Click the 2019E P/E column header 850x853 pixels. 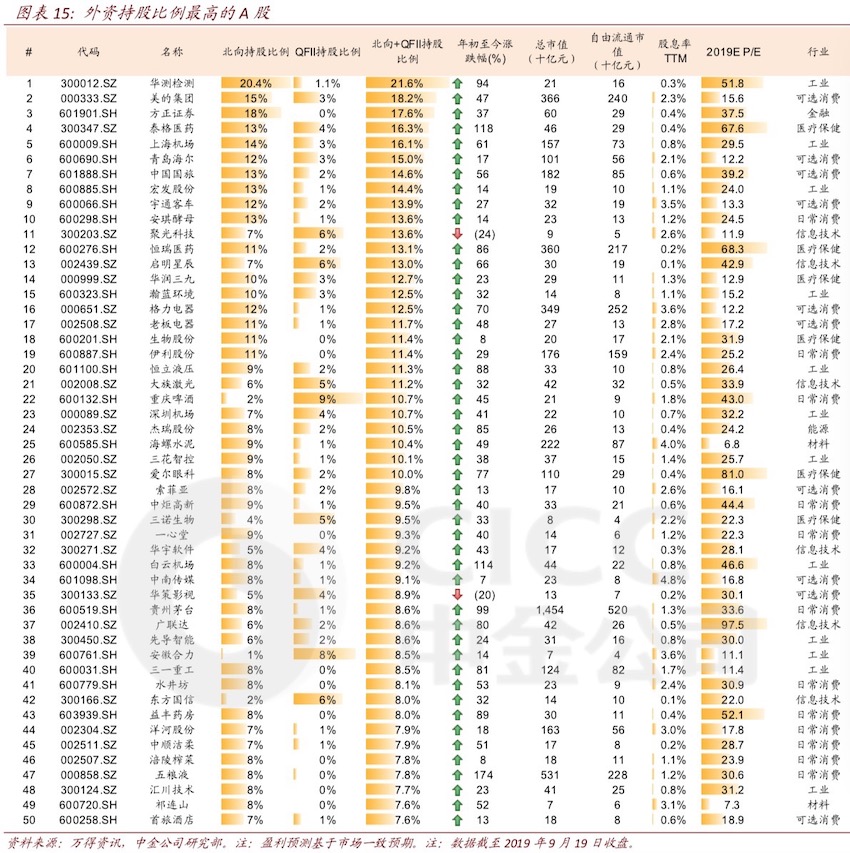(x=733, y=52)
